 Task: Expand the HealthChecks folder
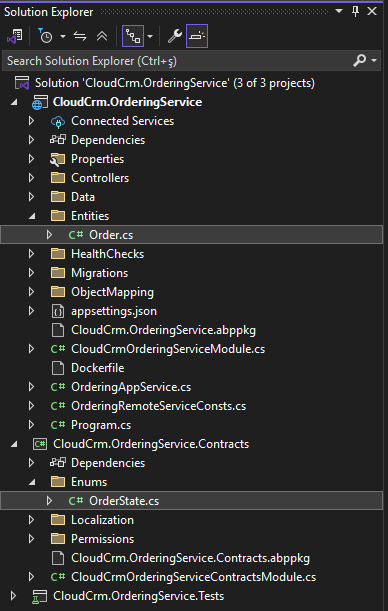tap(32, 254)
